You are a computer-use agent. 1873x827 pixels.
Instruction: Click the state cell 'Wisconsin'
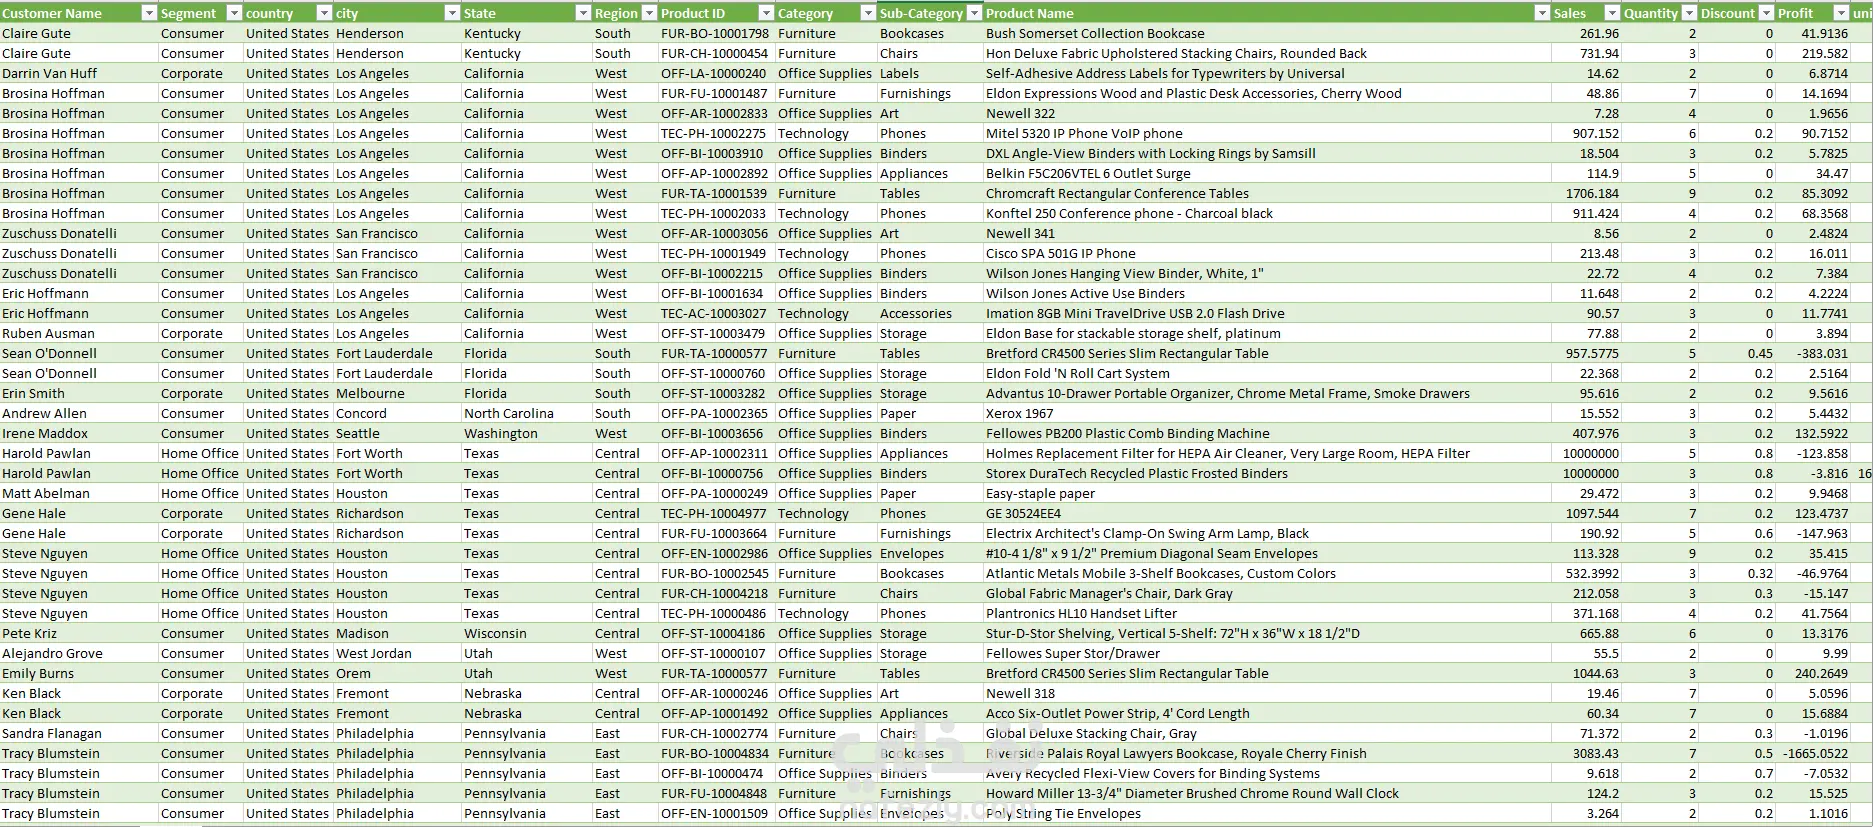(x=526, y=633)
